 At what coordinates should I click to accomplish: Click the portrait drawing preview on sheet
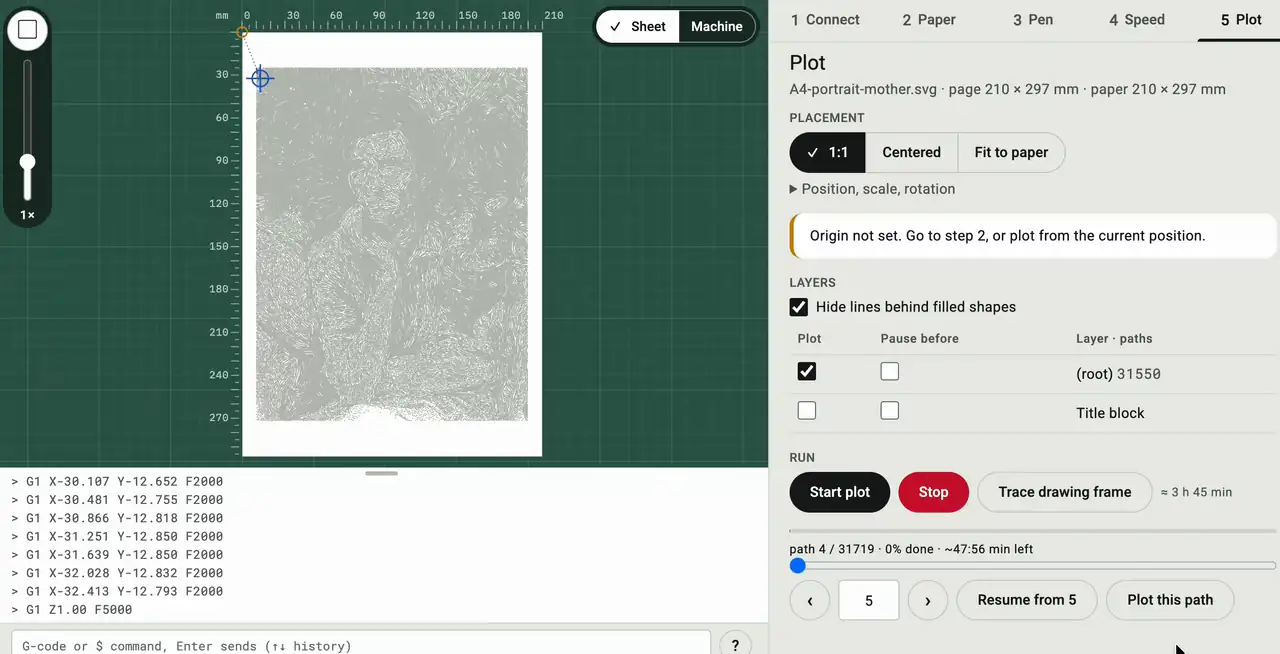point(392,244)
